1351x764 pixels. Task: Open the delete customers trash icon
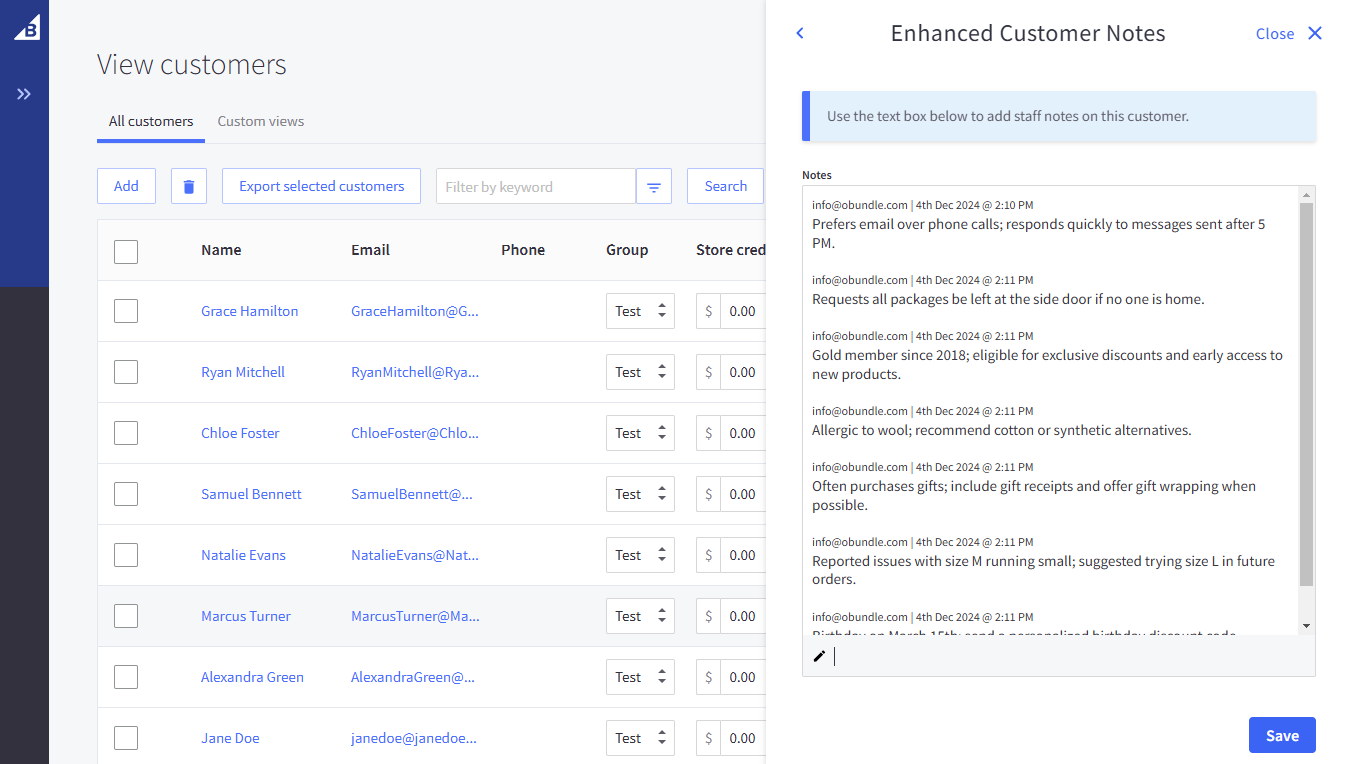[188, 186]
